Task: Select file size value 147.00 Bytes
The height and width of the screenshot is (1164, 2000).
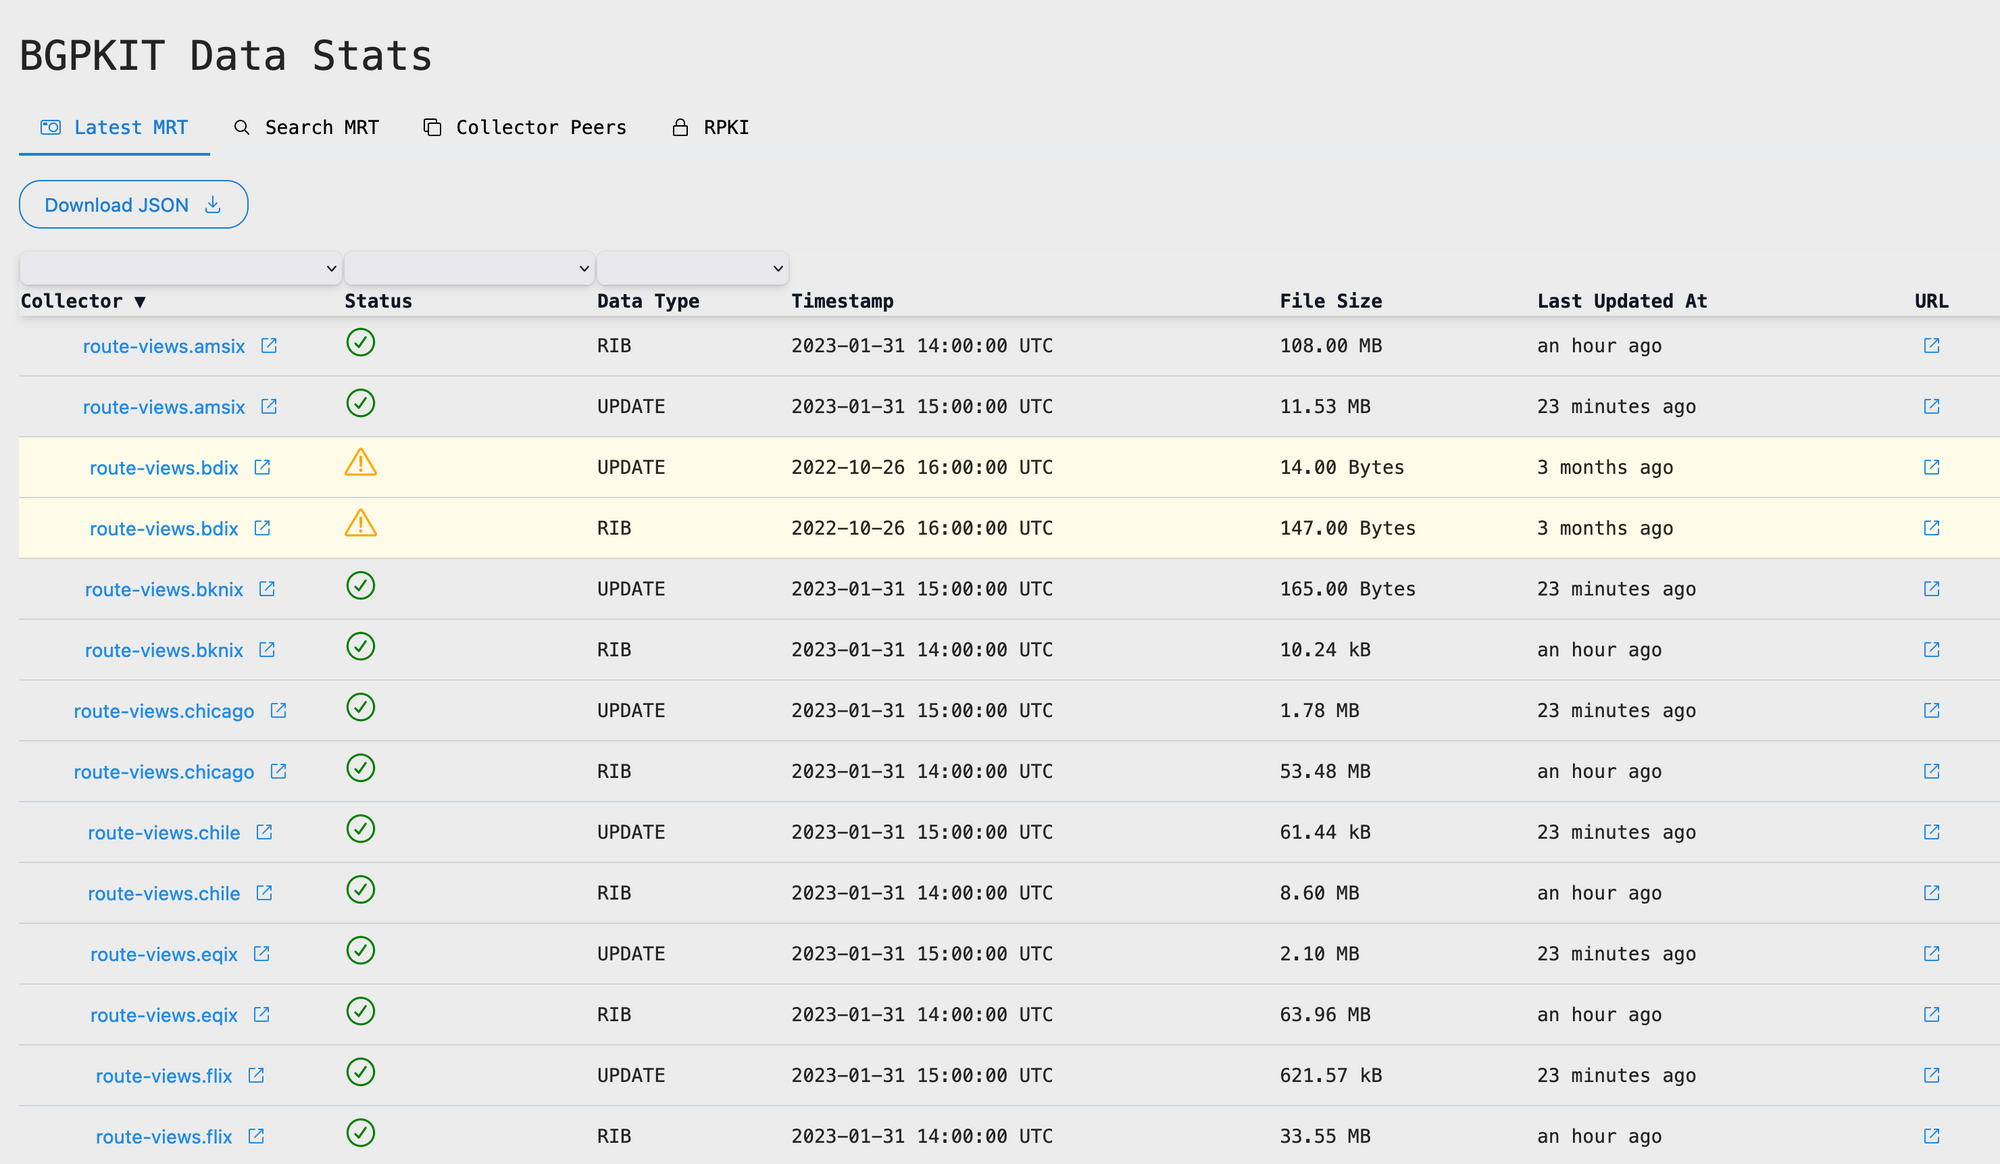Action: [x=1347, y=528]
